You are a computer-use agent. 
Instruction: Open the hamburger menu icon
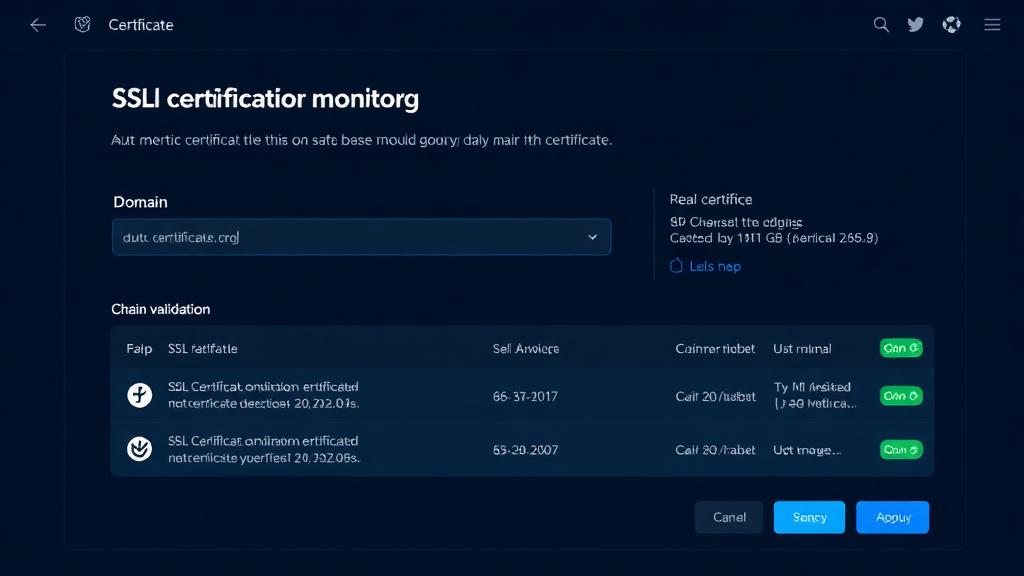pos(992,25)
